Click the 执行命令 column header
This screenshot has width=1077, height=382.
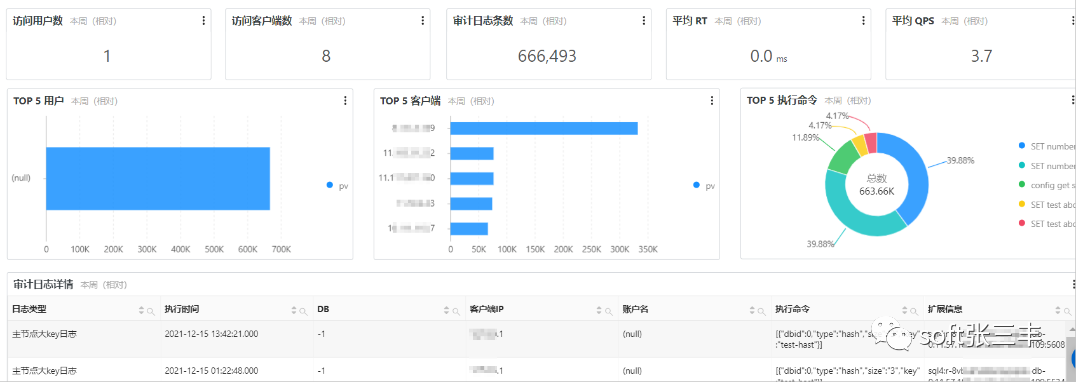click(x=791, y=309)
